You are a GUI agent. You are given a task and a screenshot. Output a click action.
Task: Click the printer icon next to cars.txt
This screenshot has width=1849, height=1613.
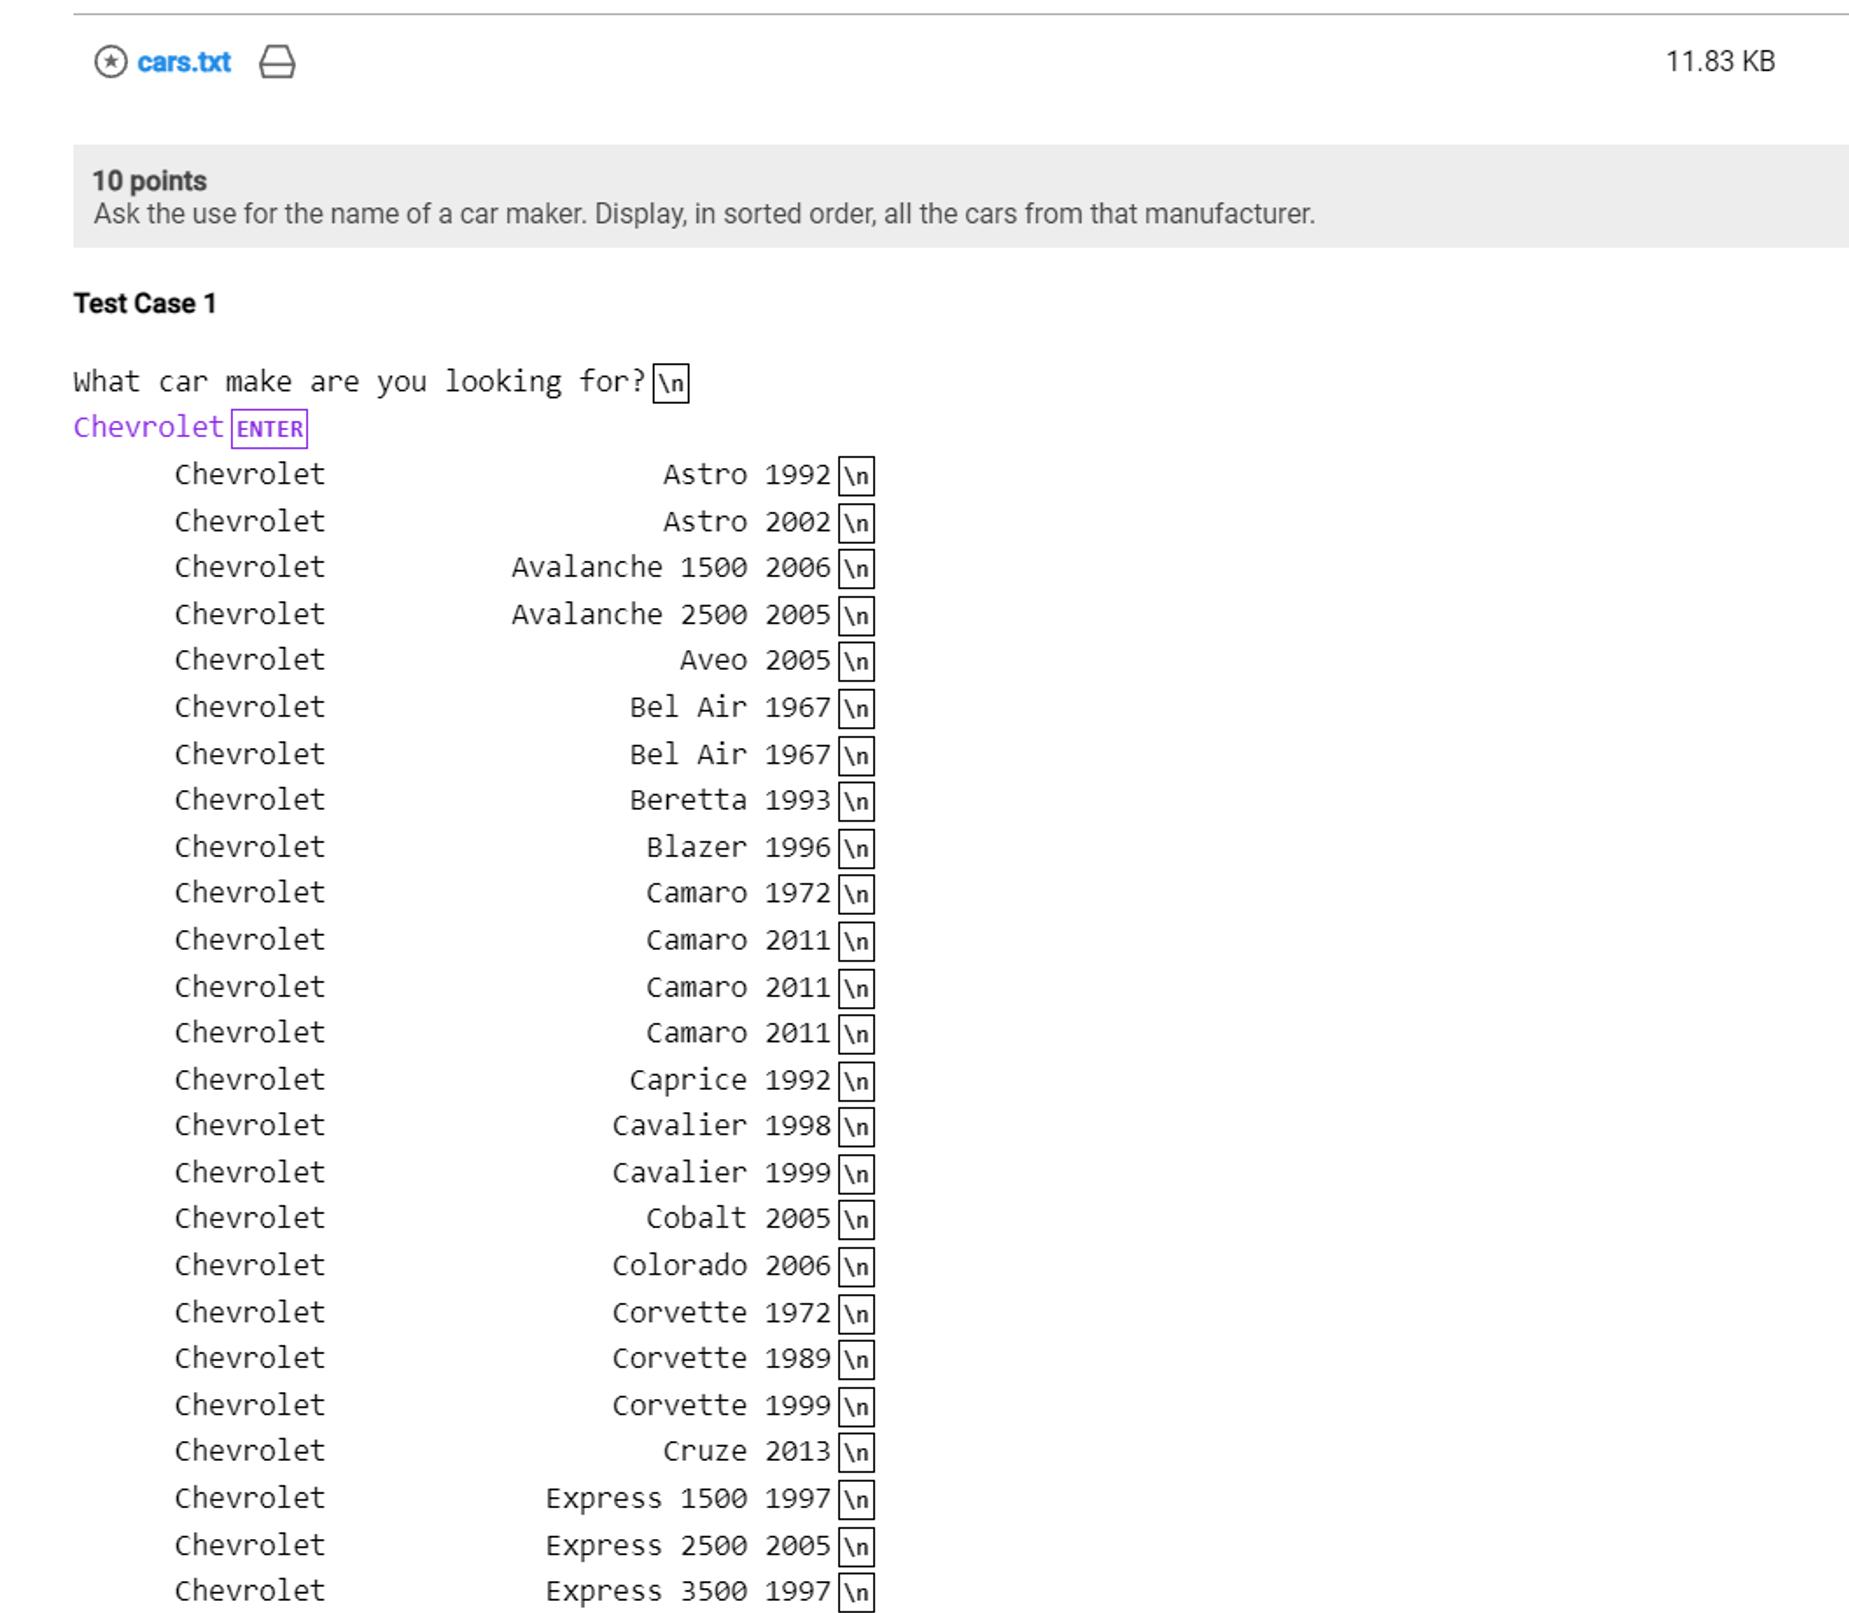click(277, 62)
